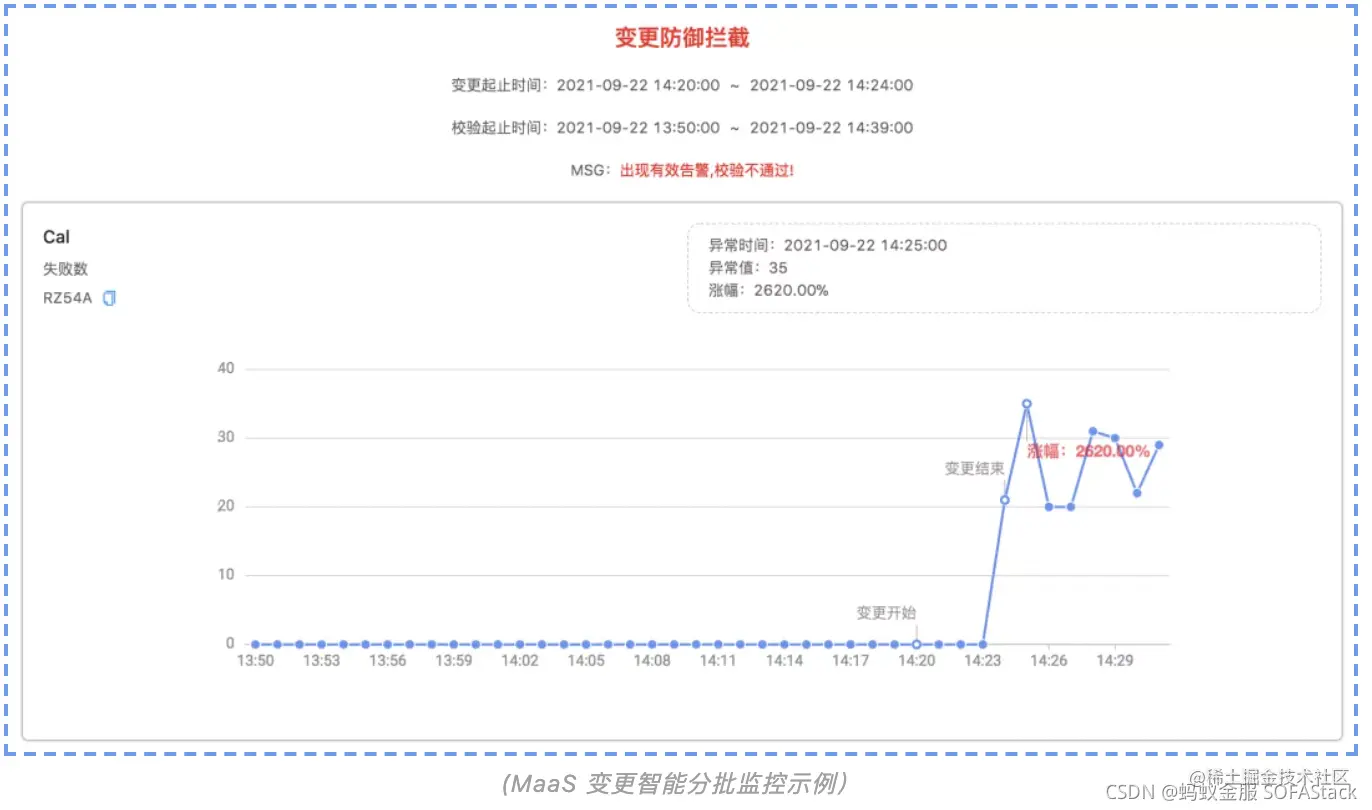Click x-axis label 14:14
The image size is (1372, 810).
click(783, 661)
